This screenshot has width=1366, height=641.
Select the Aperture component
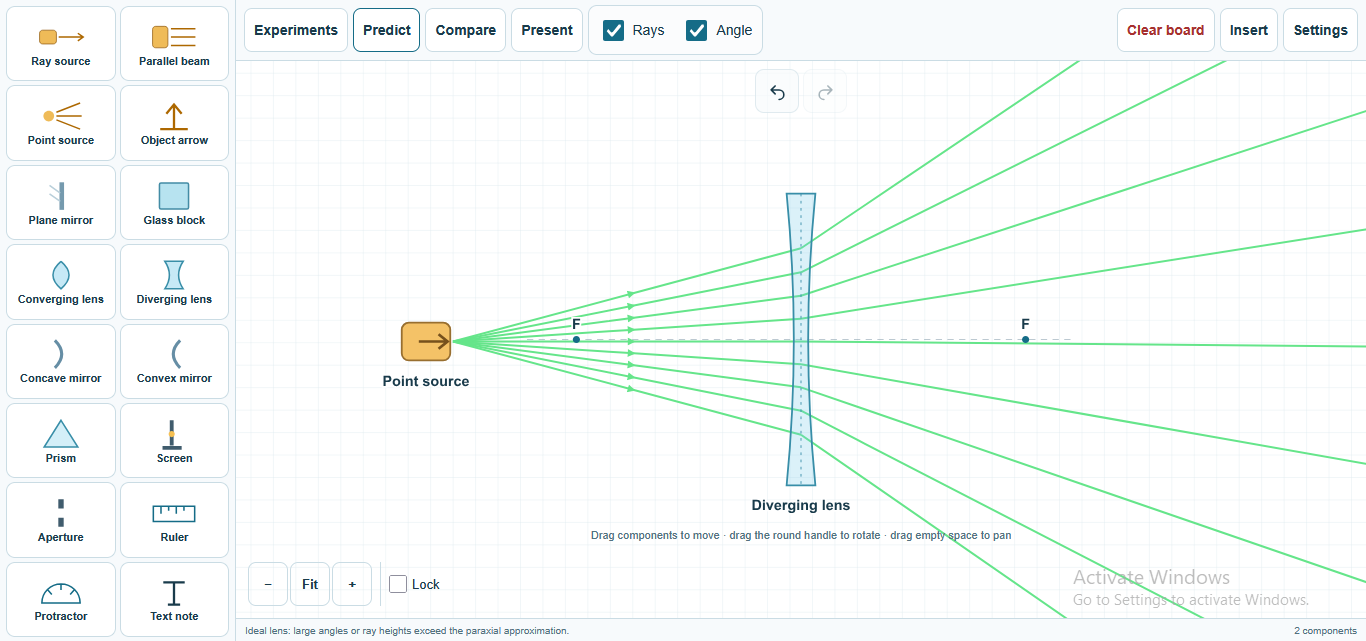(x=61, y=520)
